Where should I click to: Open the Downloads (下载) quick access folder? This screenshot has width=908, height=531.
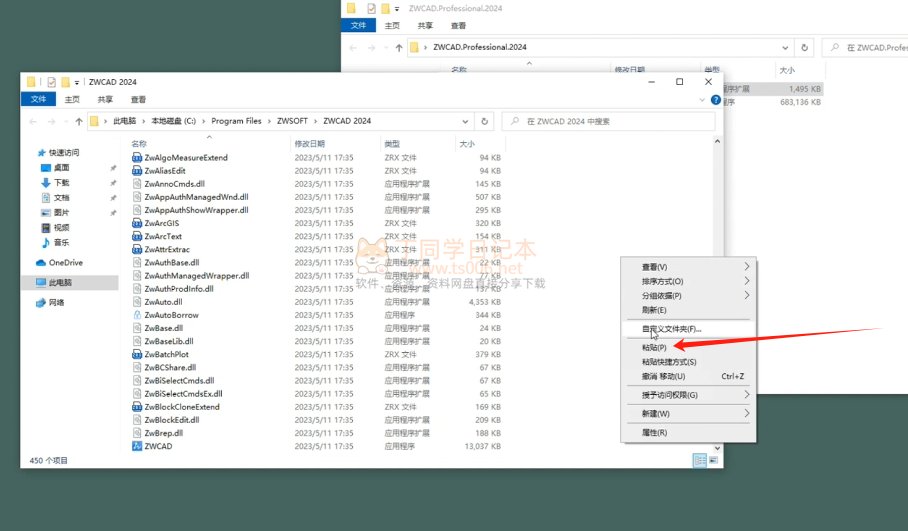[x=61, y=183]
